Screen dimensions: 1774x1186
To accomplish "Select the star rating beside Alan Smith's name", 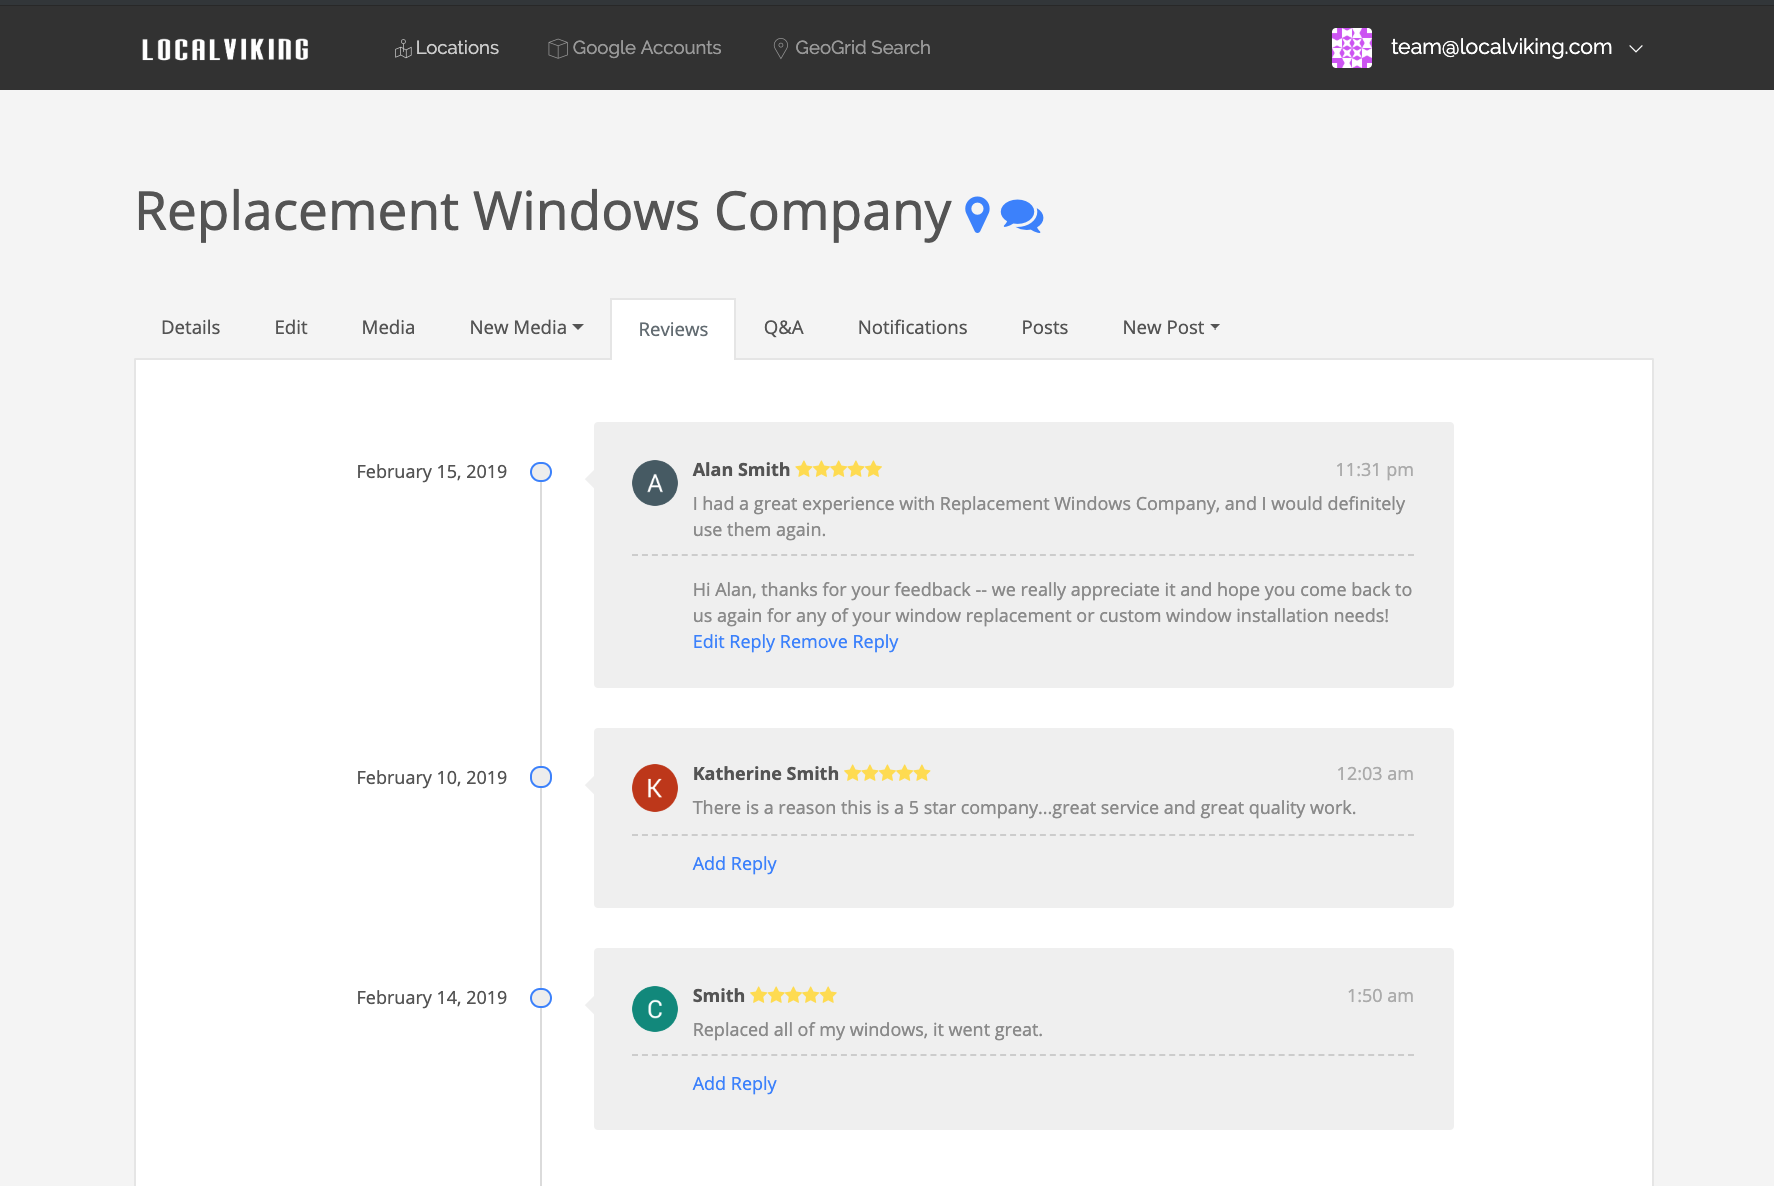I will pos(838,468).
